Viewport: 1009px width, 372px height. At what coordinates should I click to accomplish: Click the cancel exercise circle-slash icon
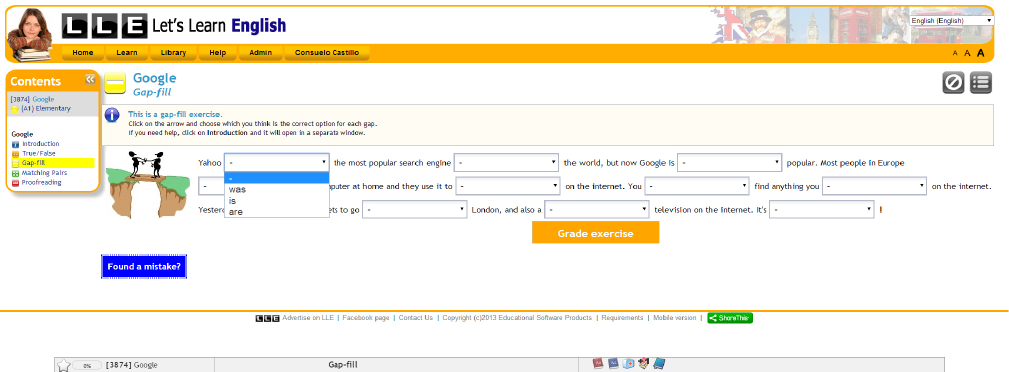pyautogui.click(x=953, y=82)
